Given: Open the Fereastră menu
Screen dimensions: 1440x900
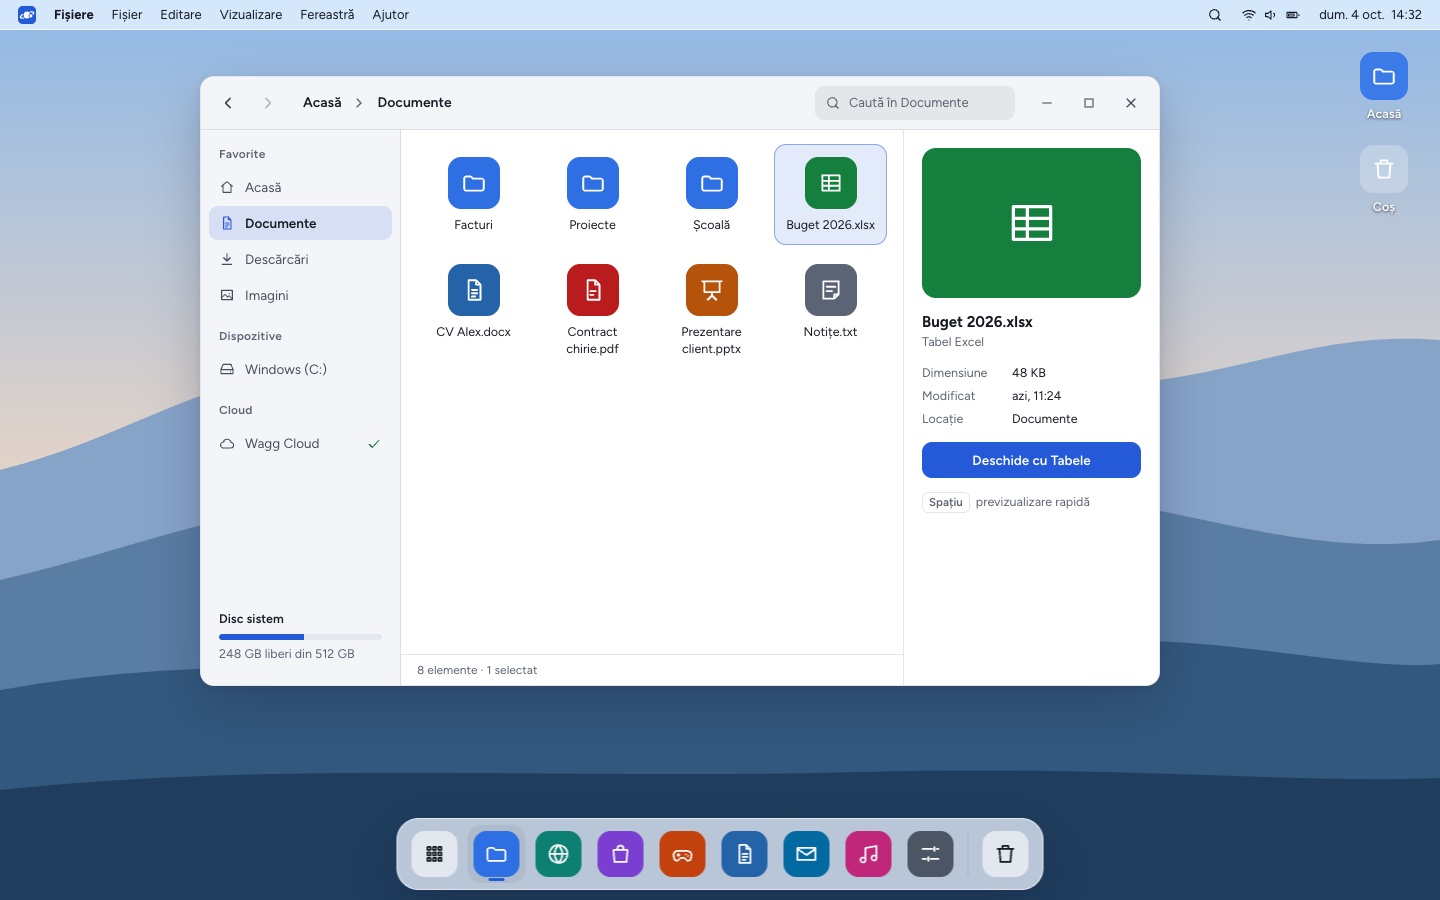Looking at the screenshot, I should (327, 15).
